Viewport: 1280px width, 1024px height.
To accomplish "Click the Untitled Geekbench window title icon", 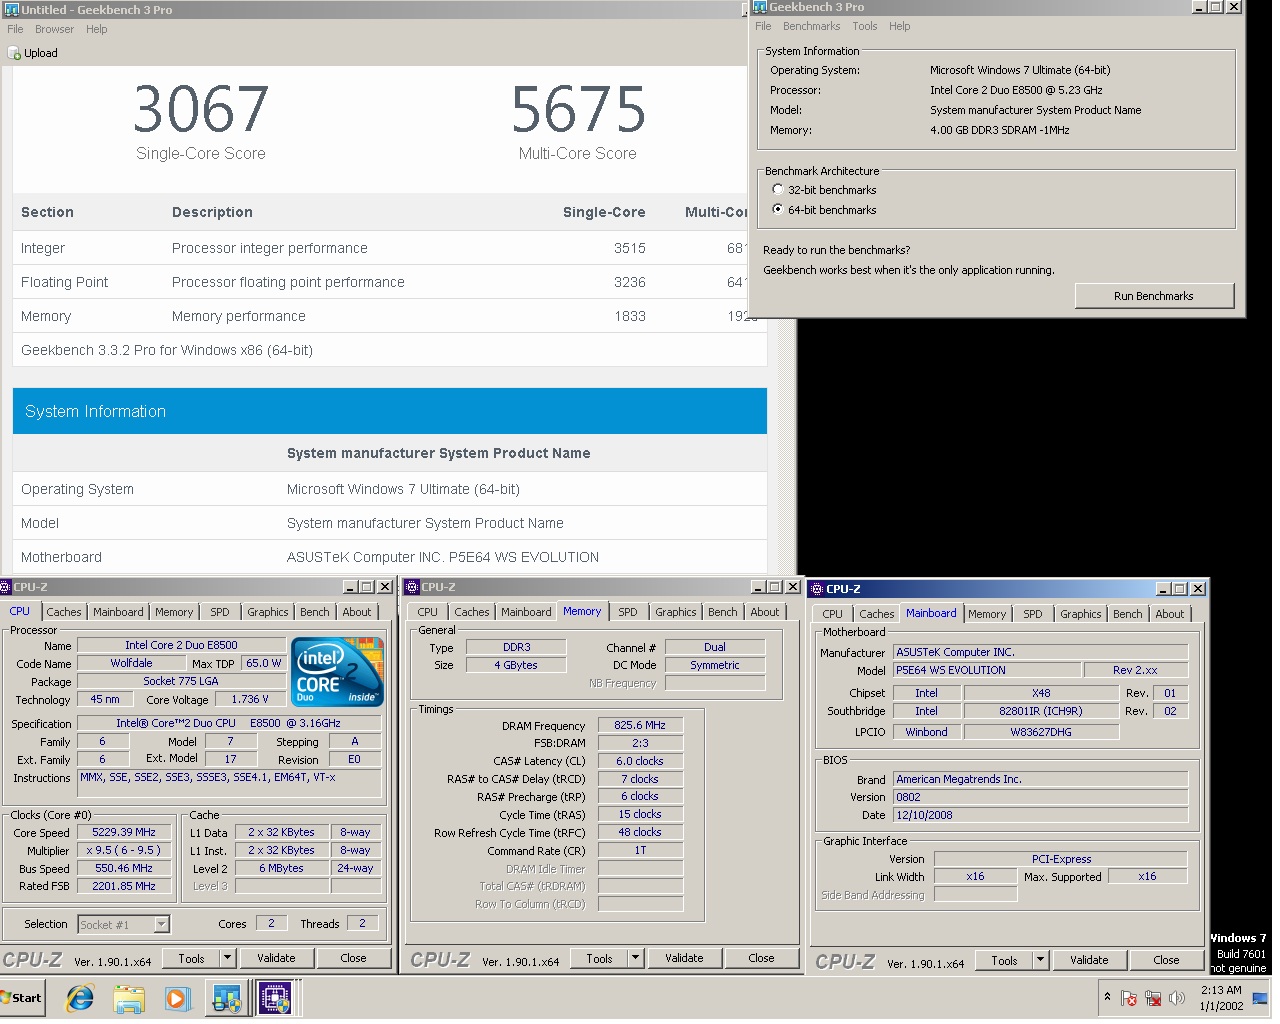I will coord(11,9).
